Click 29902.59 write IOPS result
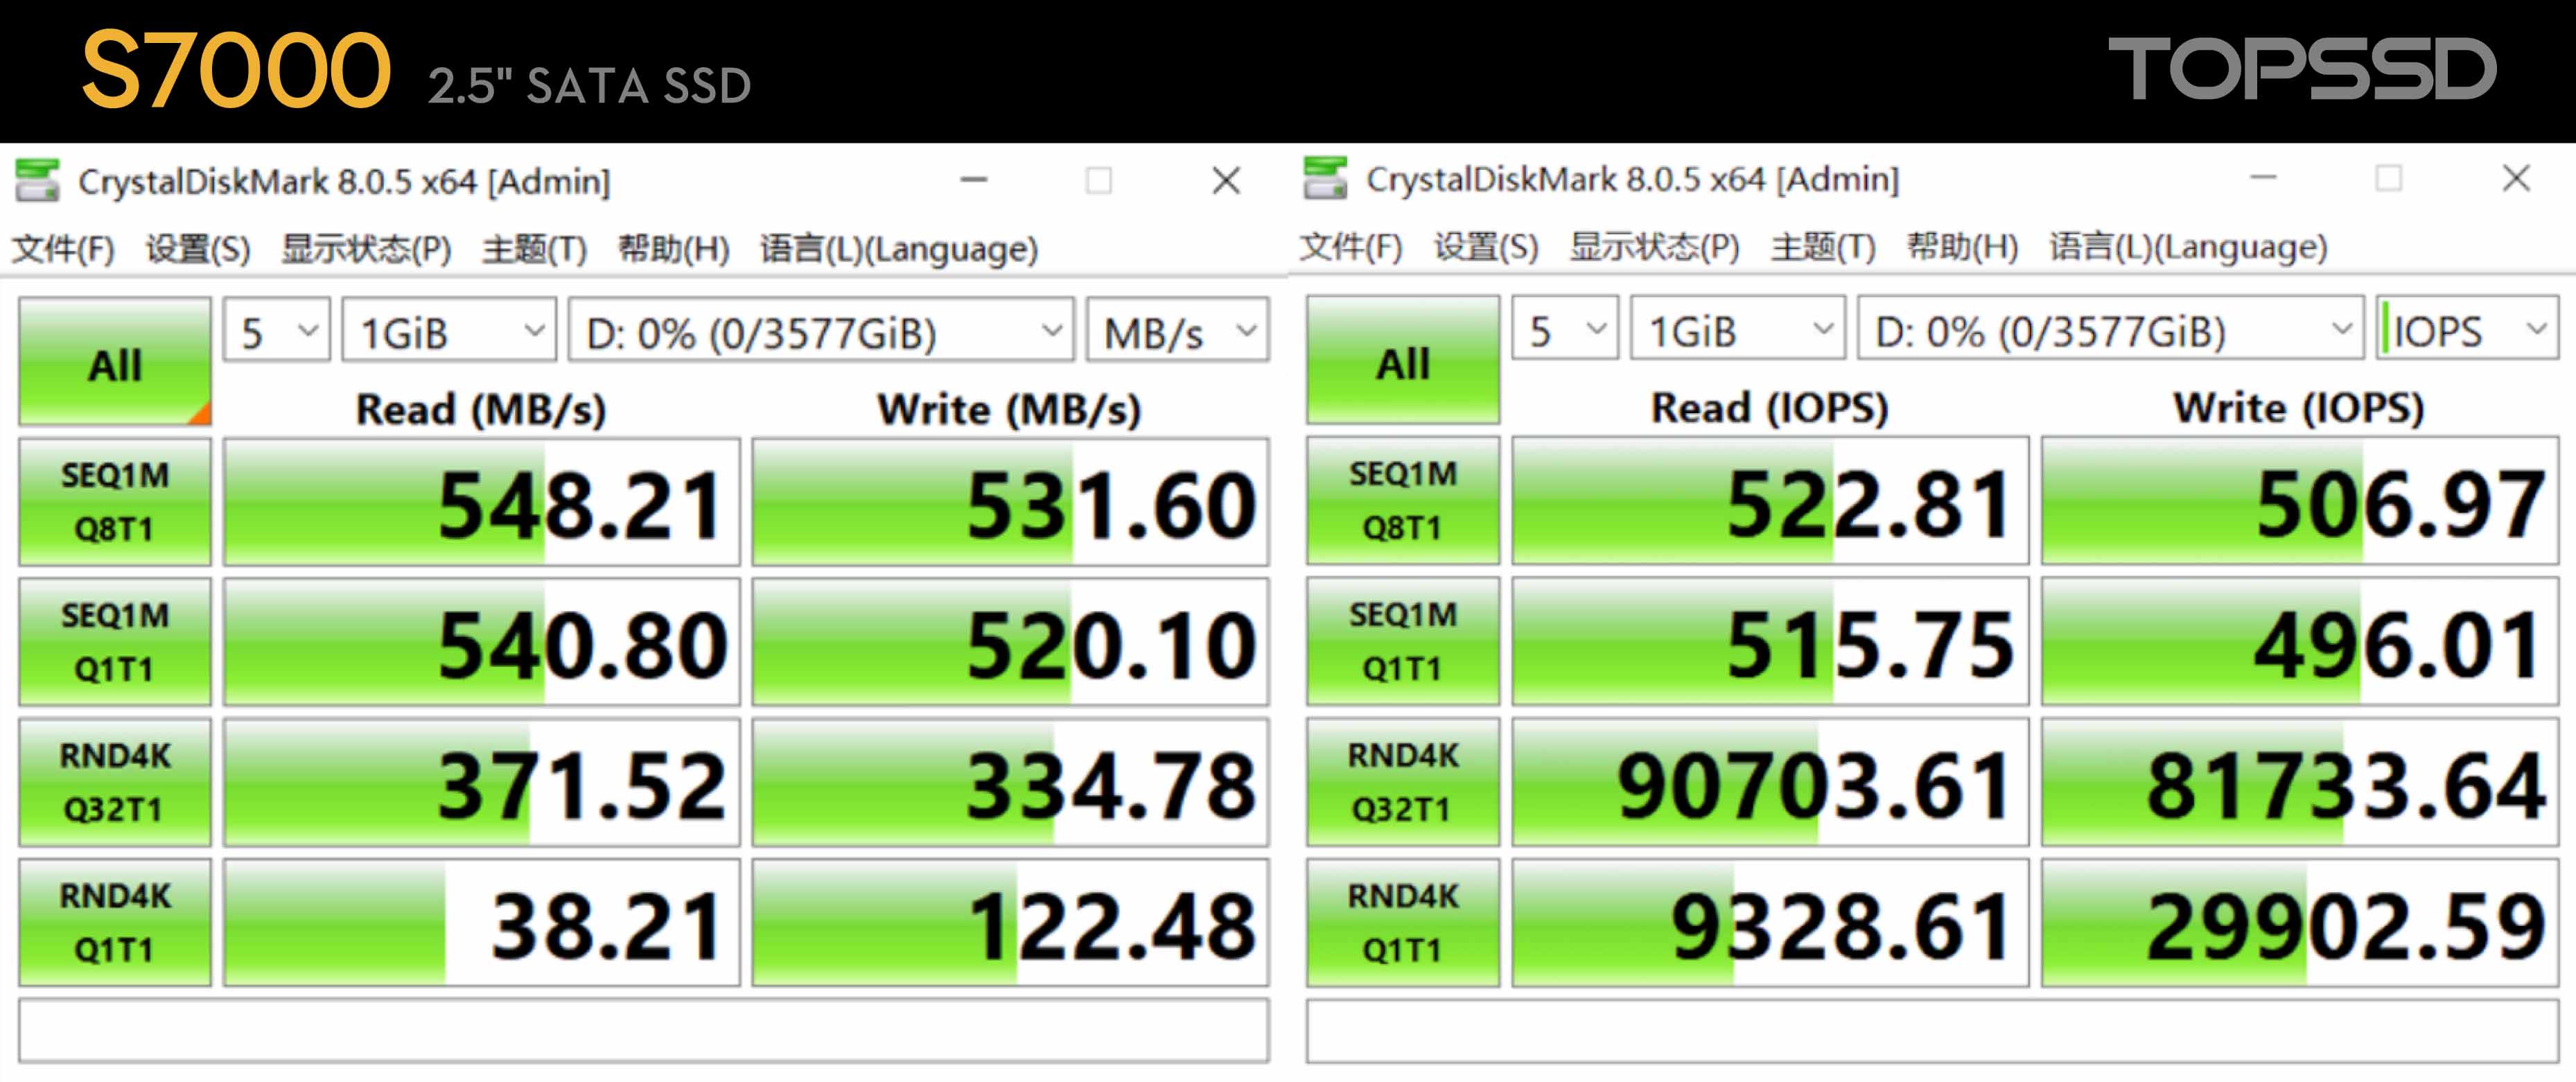Screen dimensions: 2576x1082 2300,922
